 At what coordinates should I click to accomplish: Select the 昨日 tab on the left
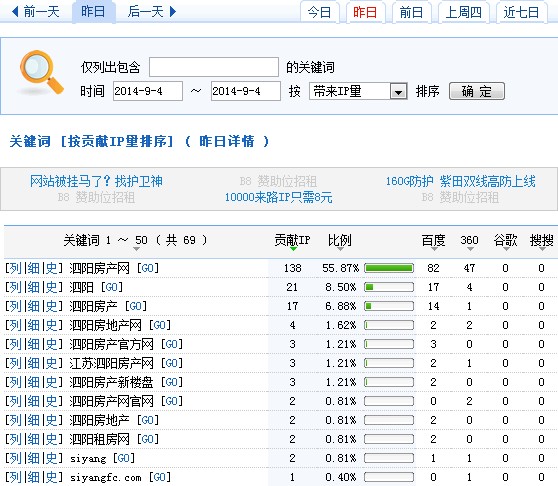pos(93,11)
